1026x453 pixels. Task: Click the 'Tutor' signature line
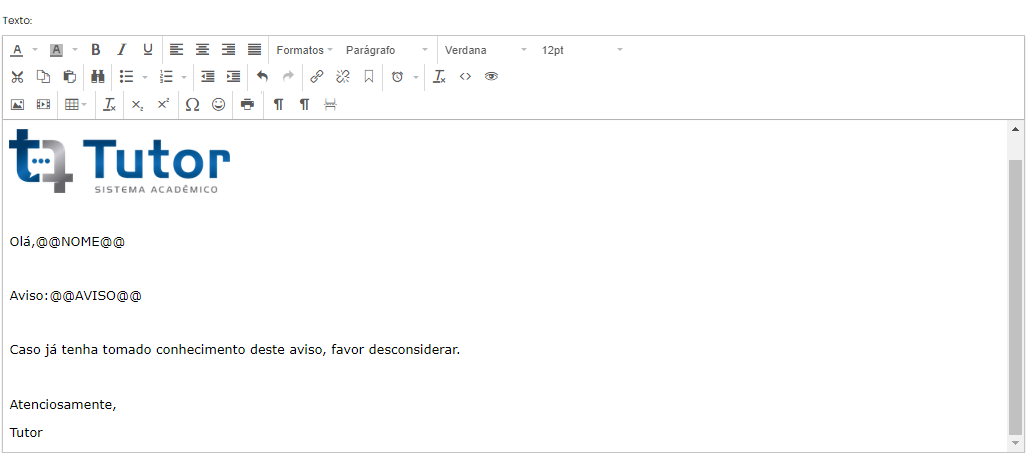tap(26, 433)
